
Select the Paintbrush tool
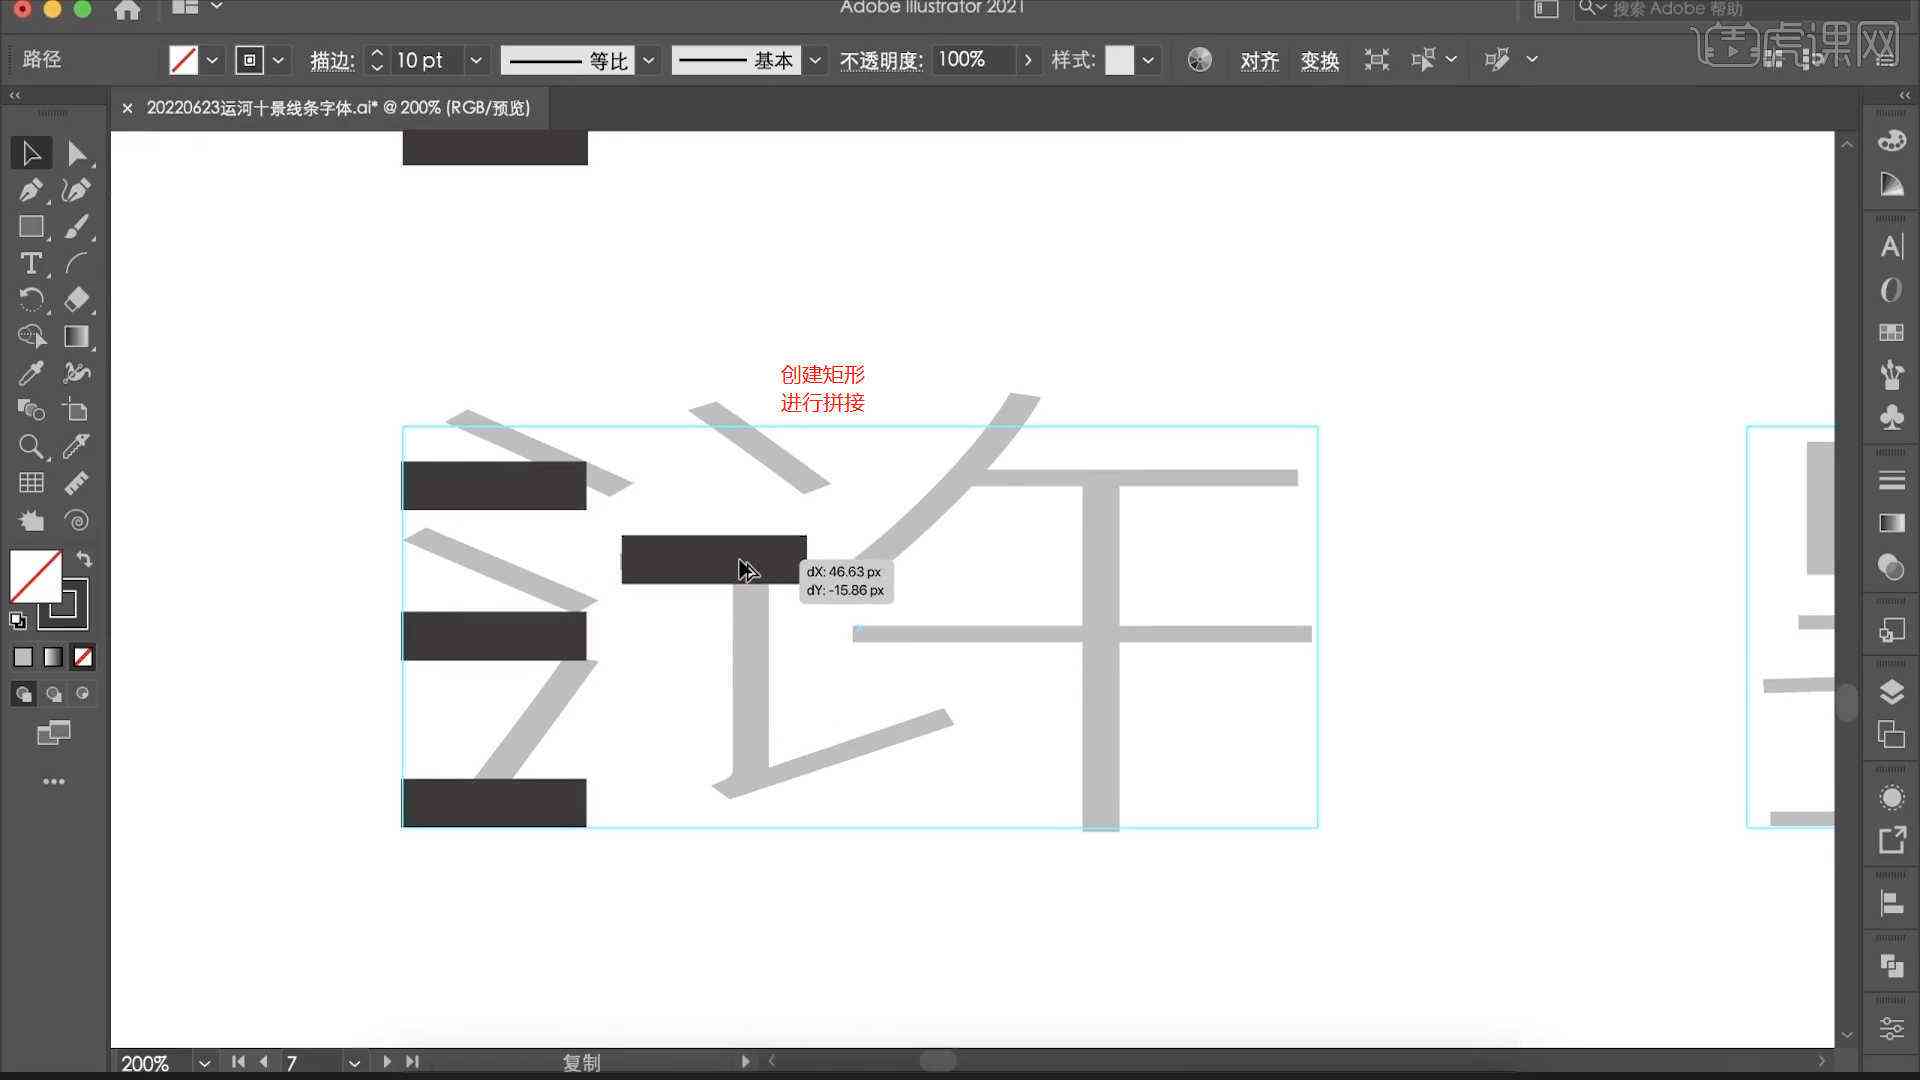(77, 227)
